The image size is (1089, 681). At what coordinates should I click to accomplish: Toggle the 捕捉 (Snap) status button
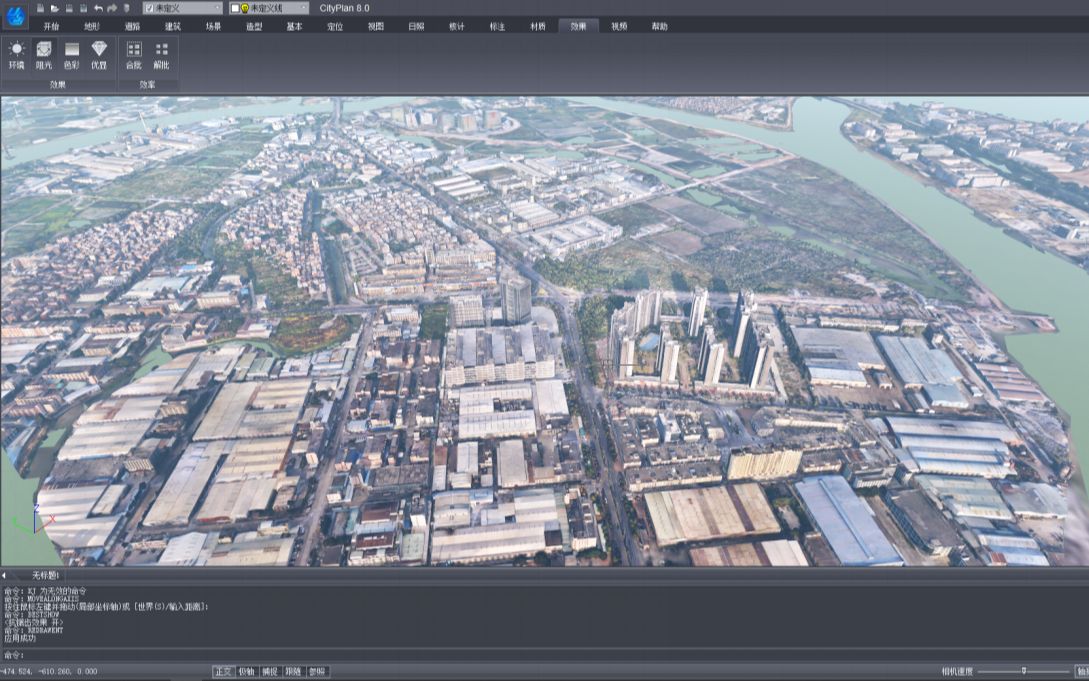point(270,672)
